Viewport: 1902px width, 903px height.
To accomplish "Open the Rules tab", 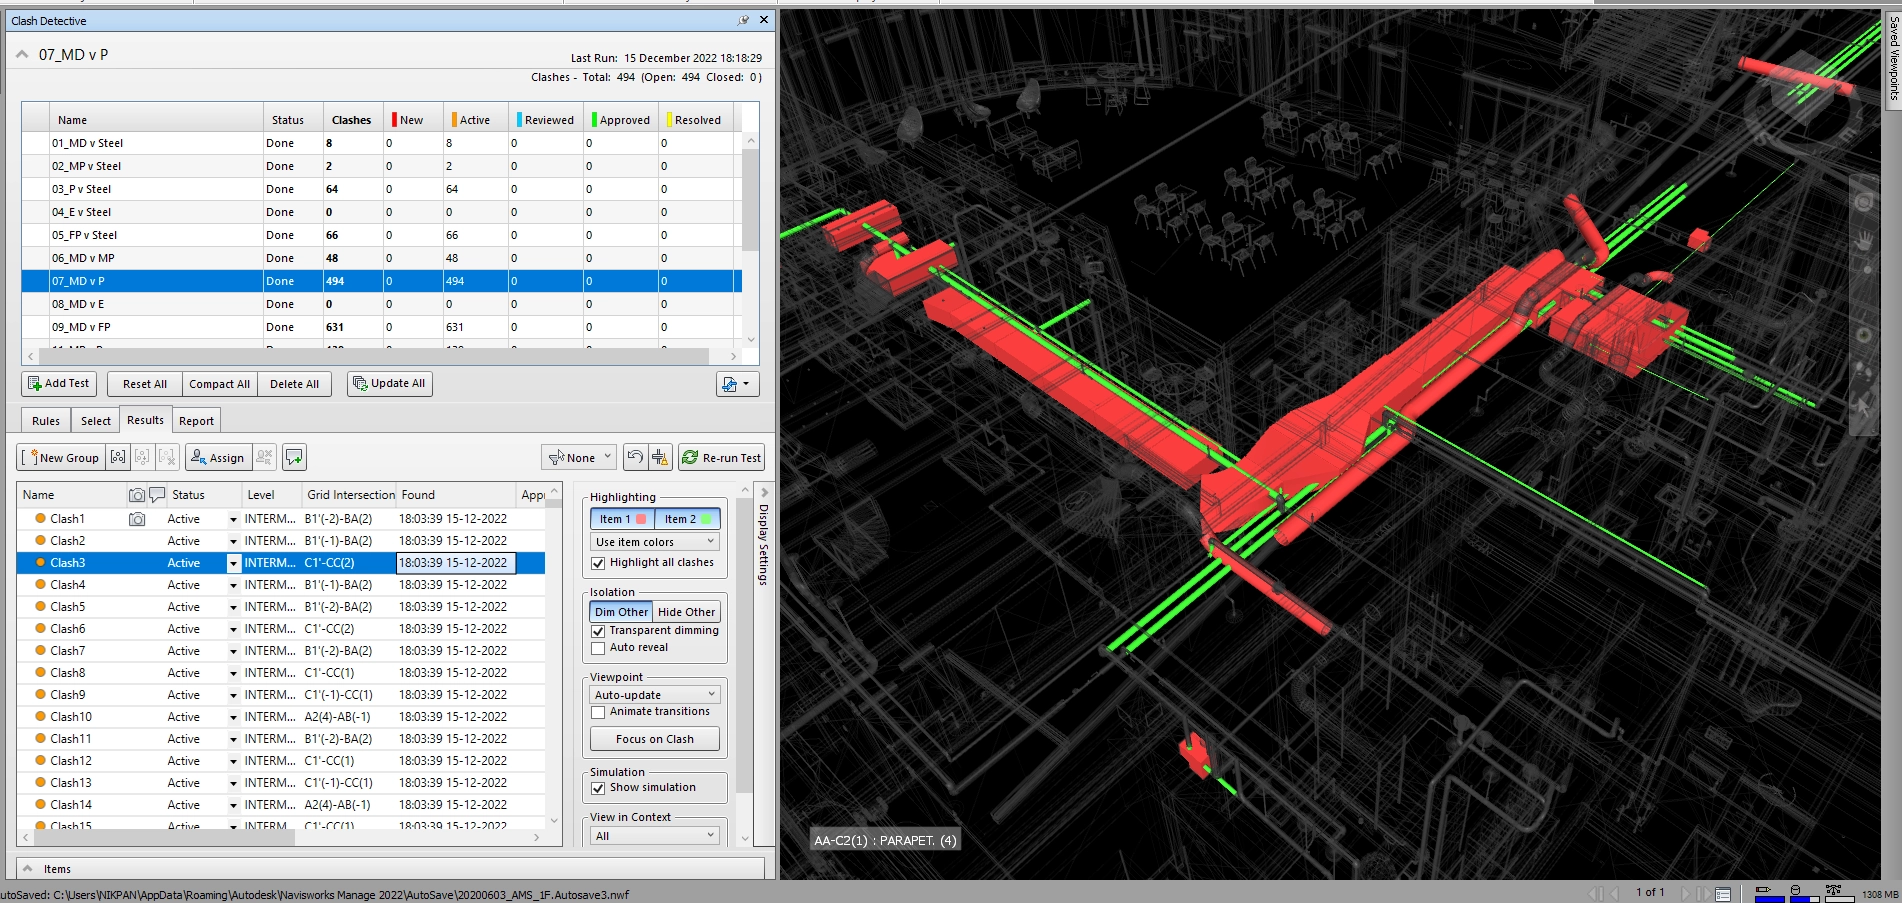I will [x=46, y=421].
